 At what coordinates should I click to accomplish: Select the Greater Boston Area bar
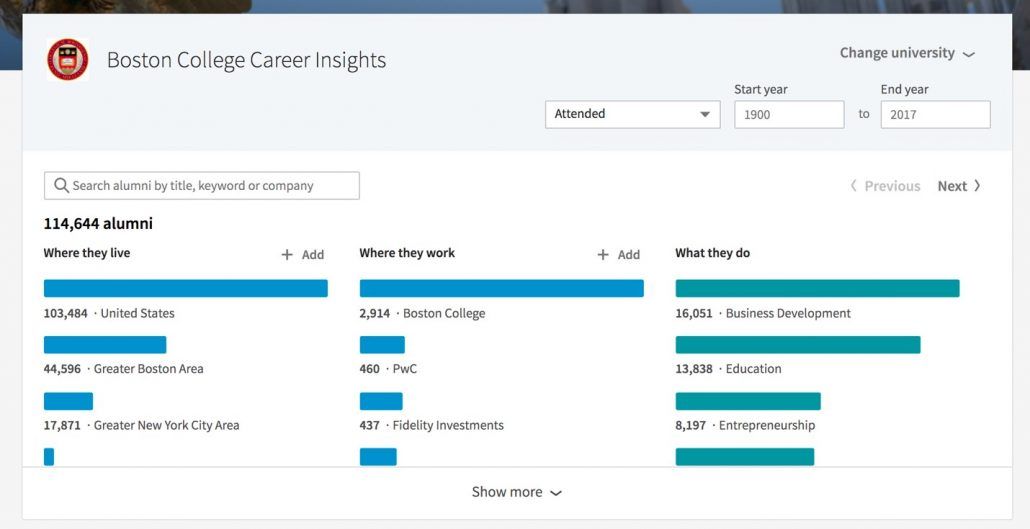tap(105, 345)
